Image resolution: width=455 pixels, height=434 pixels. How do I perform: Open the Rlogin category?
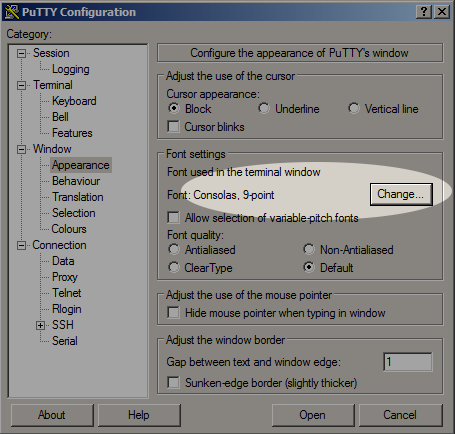pyautogui.click(x=67, y=309)
